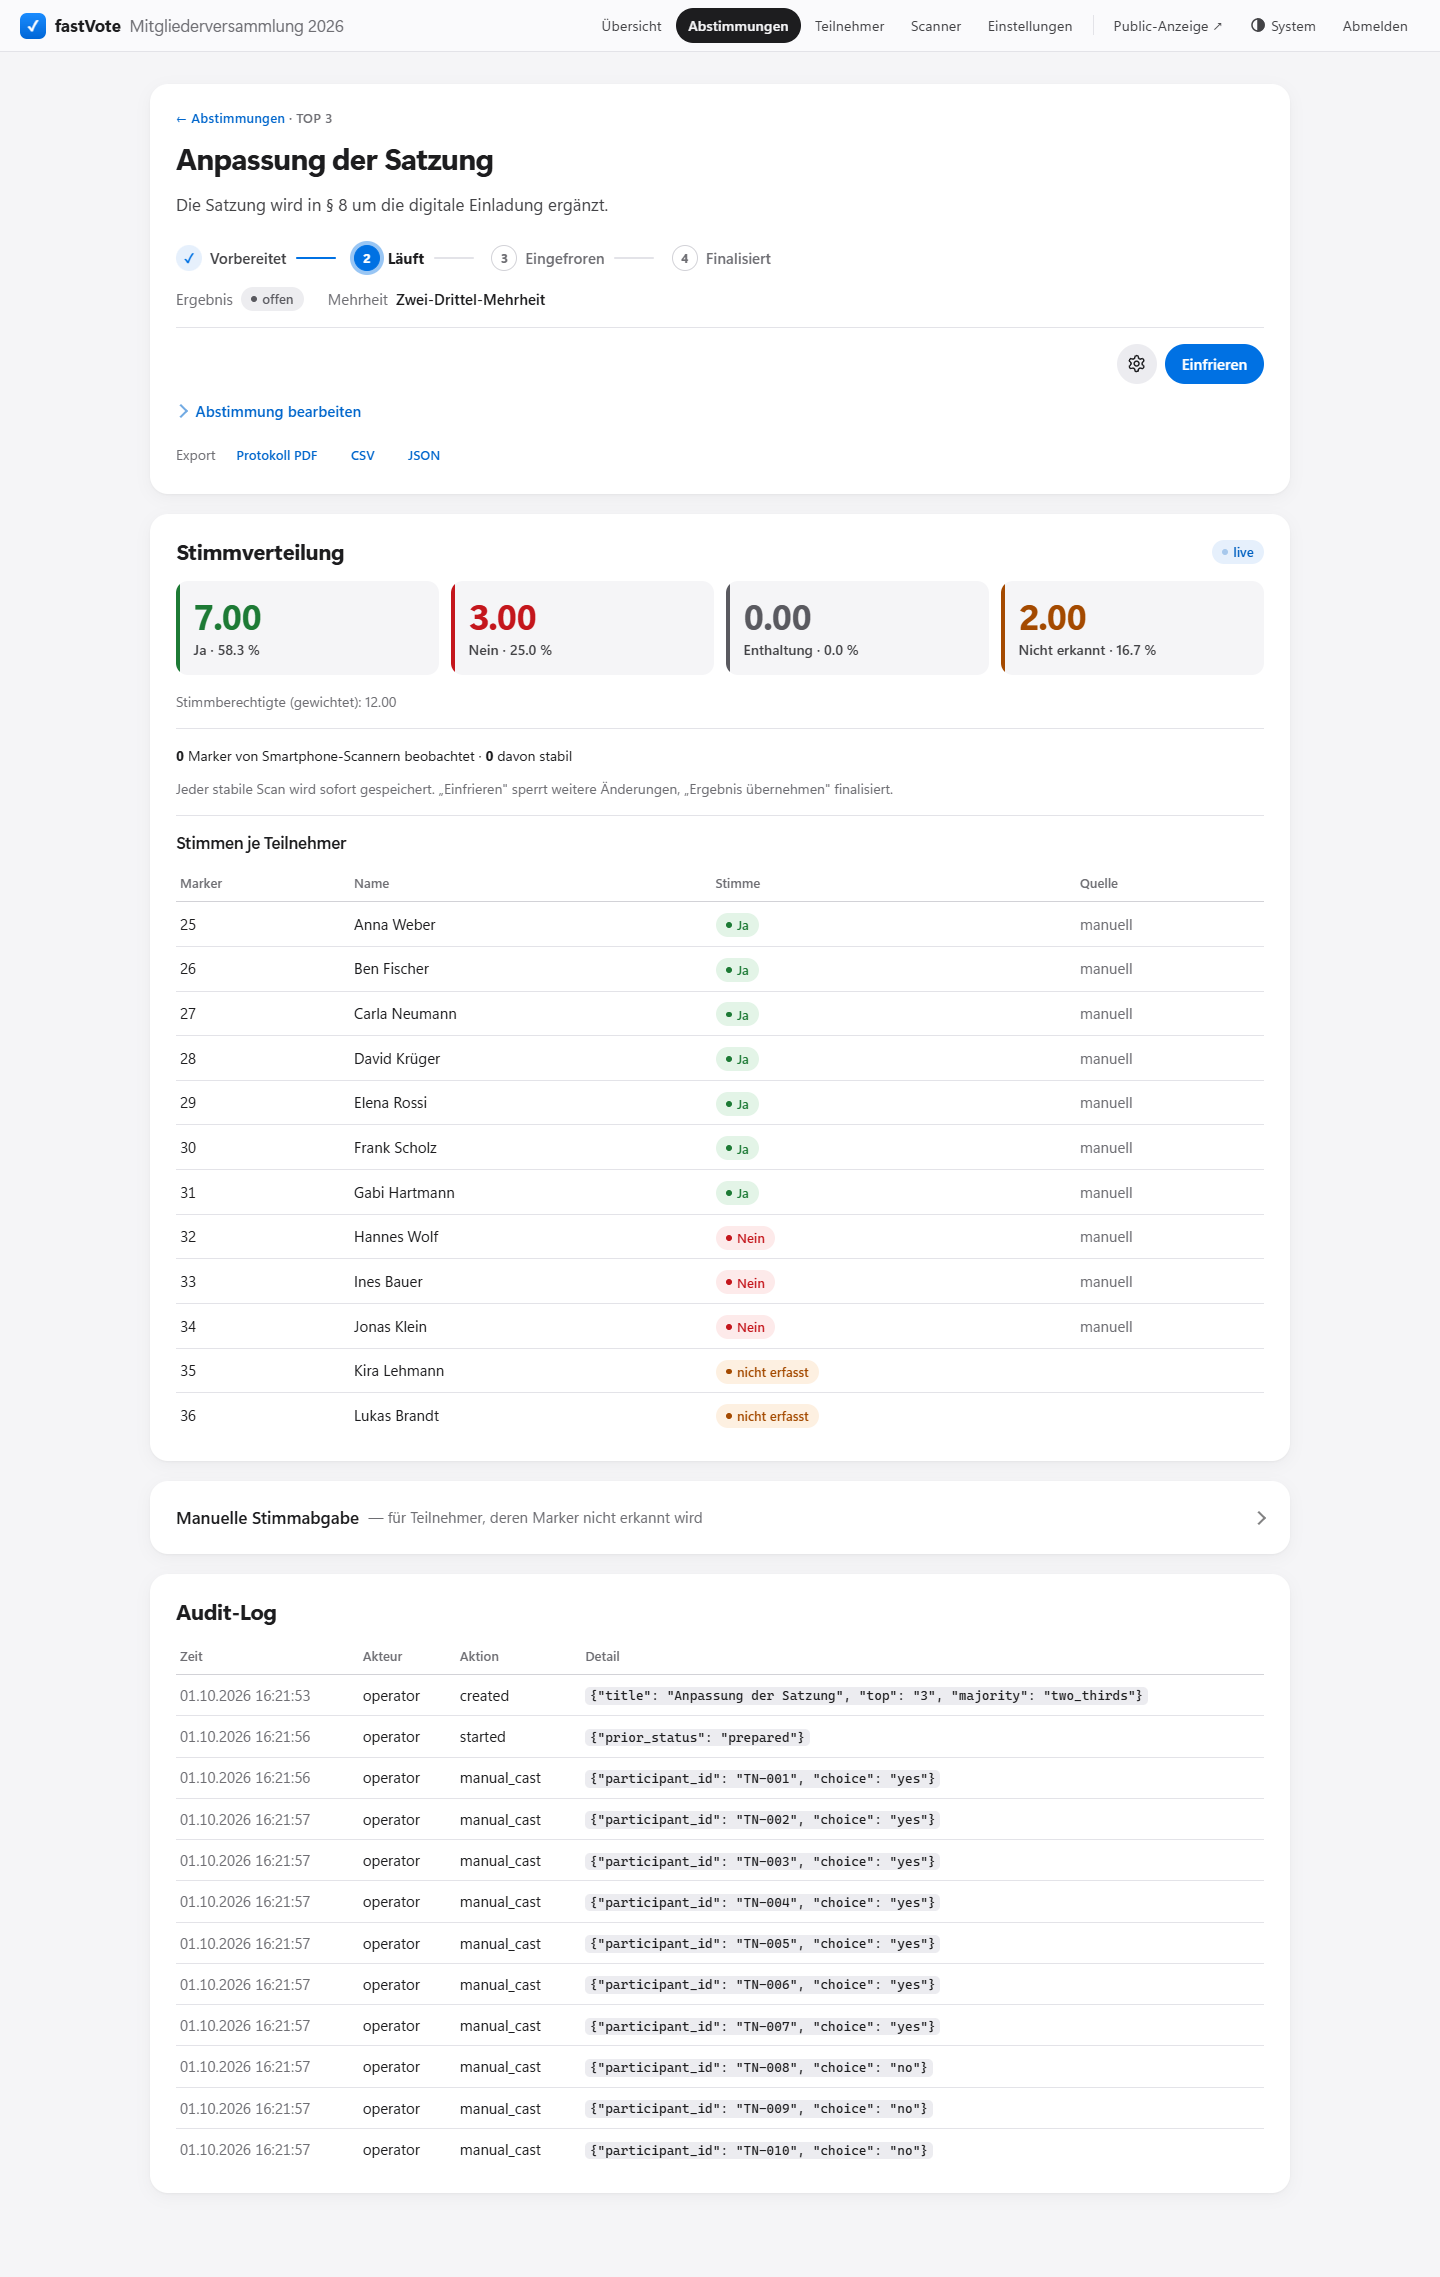Select step 2 Läuft circle
This screenshot has width=1440, height=2277.
366,258
